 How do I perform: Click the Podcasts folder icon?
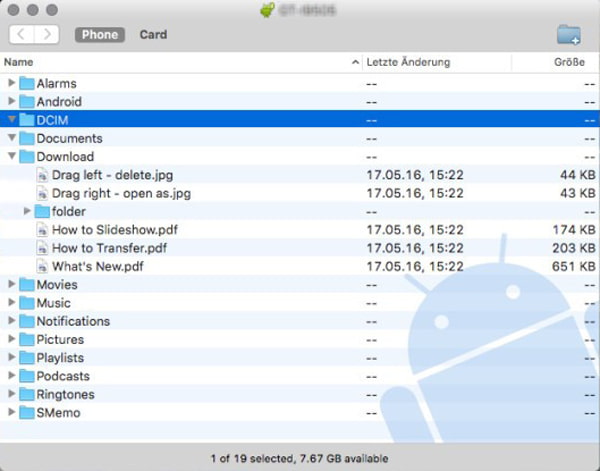[x=27, y=376]
